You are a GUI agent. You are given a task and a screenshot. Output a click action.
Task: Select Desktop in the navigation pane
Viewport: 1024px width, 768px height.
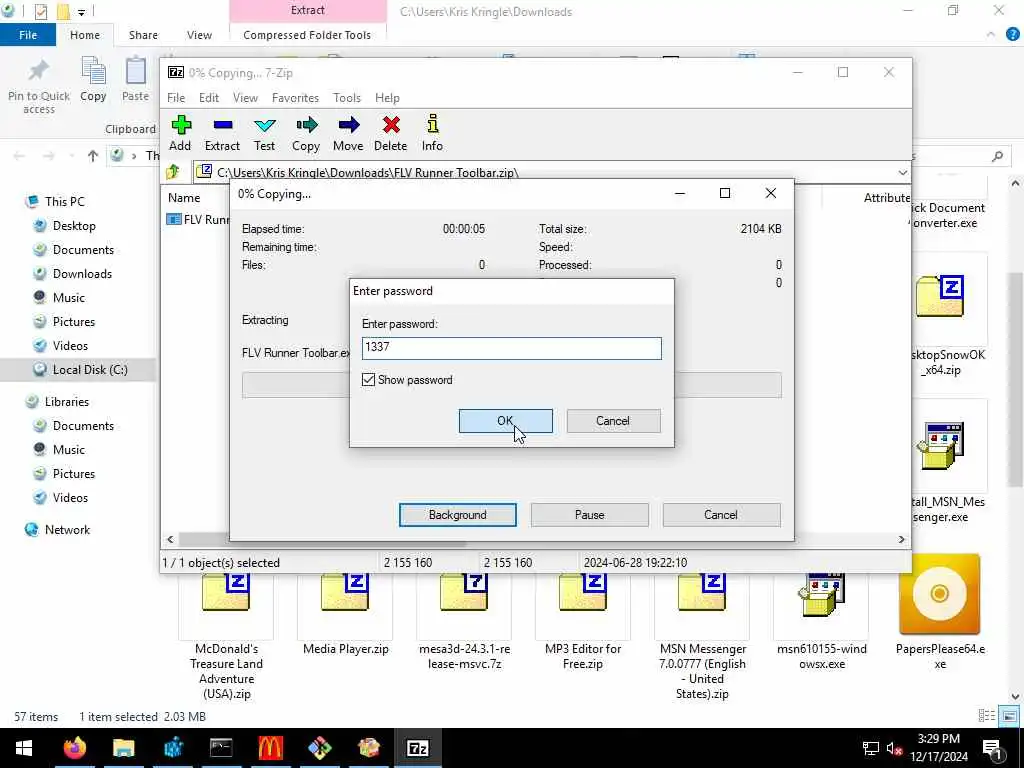74,226
